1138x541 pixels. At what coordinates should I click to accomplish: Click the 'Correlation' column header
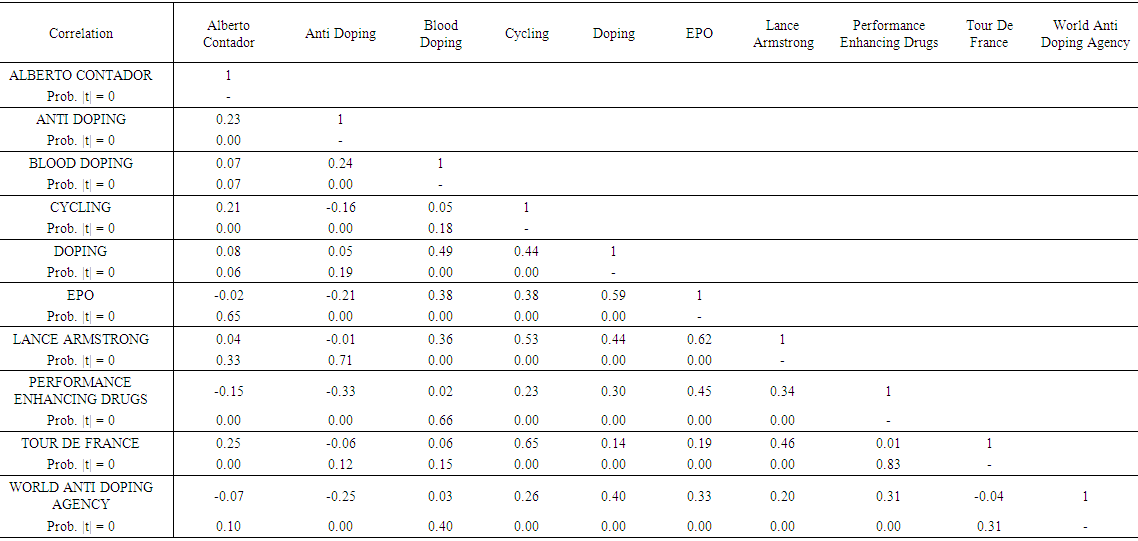pos(81,34)
